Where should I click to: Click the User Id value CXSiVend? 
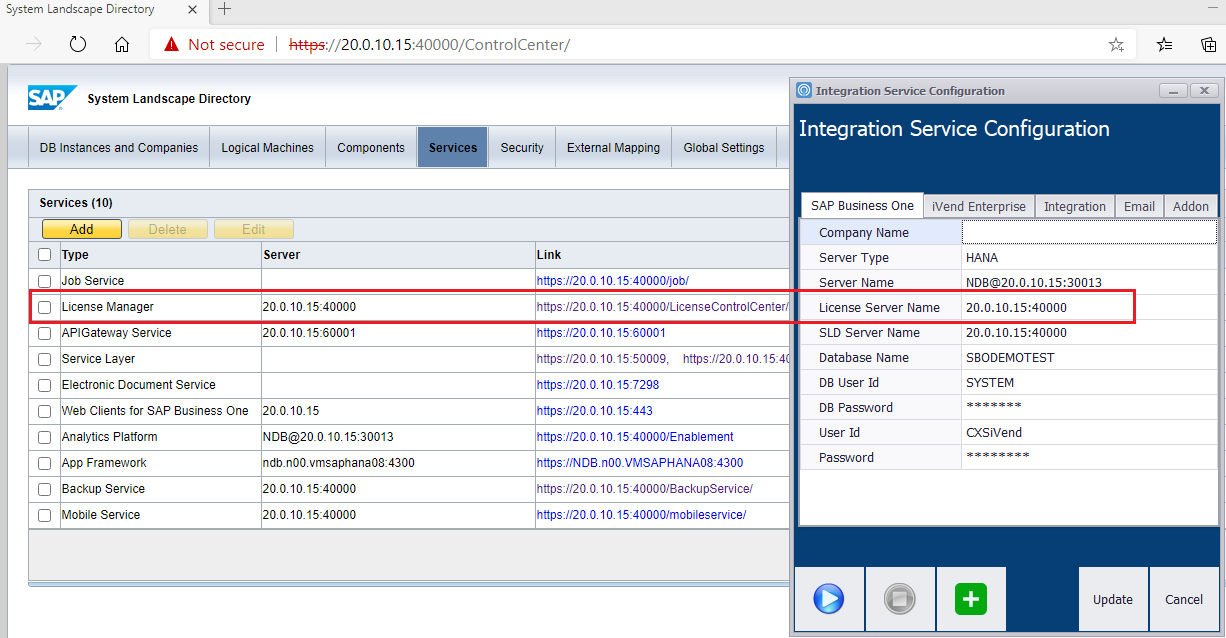(x=994, y=433)
